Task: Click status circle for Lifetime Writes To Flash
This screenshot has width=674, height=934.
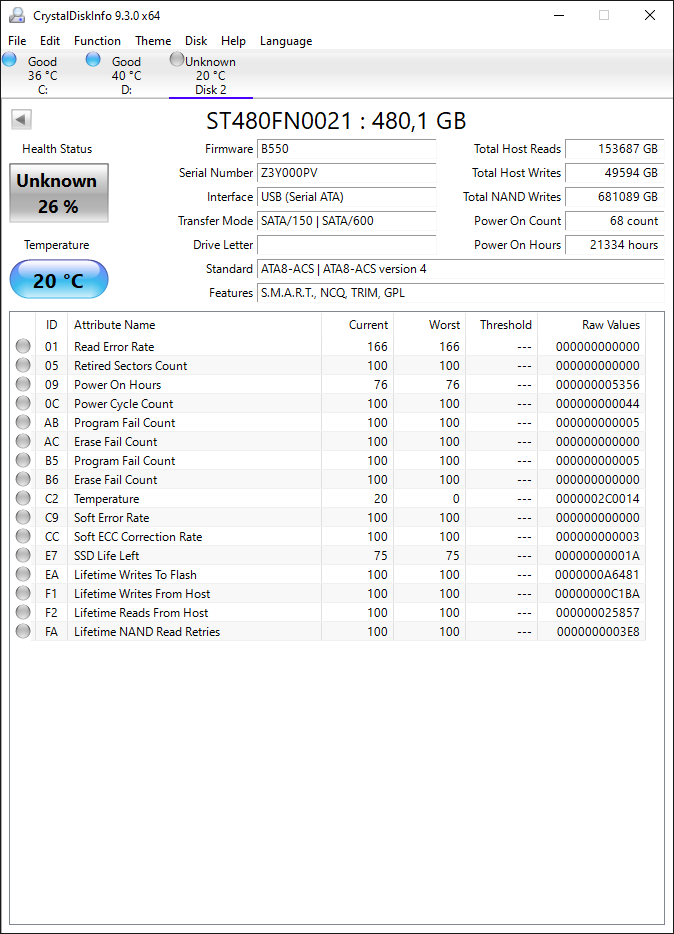Action: pyautogui.click(x=23, y=574)
